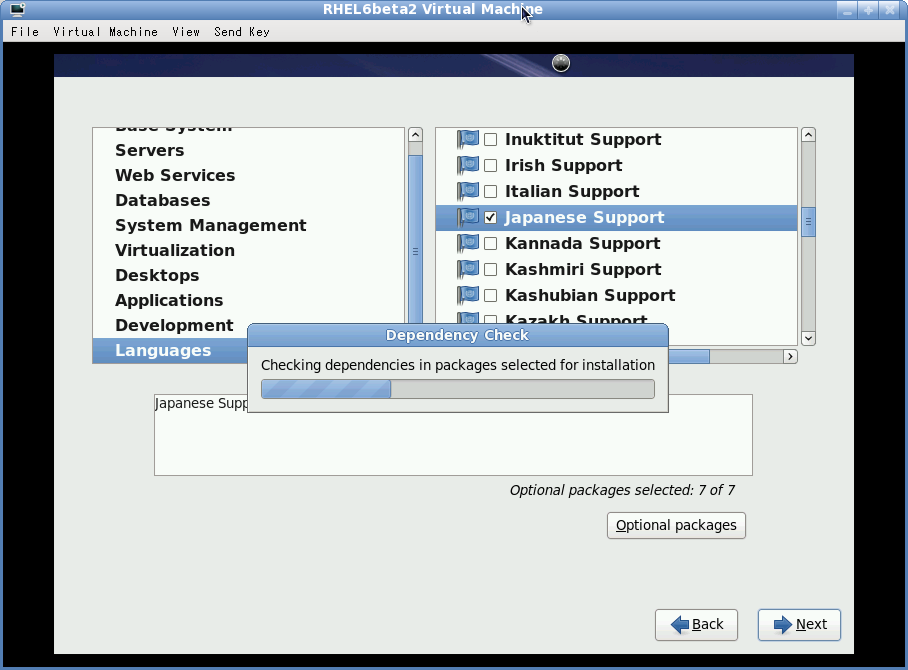Click the flag icon beside Italian Support
The image size is (908, 670).
point(468,192)
